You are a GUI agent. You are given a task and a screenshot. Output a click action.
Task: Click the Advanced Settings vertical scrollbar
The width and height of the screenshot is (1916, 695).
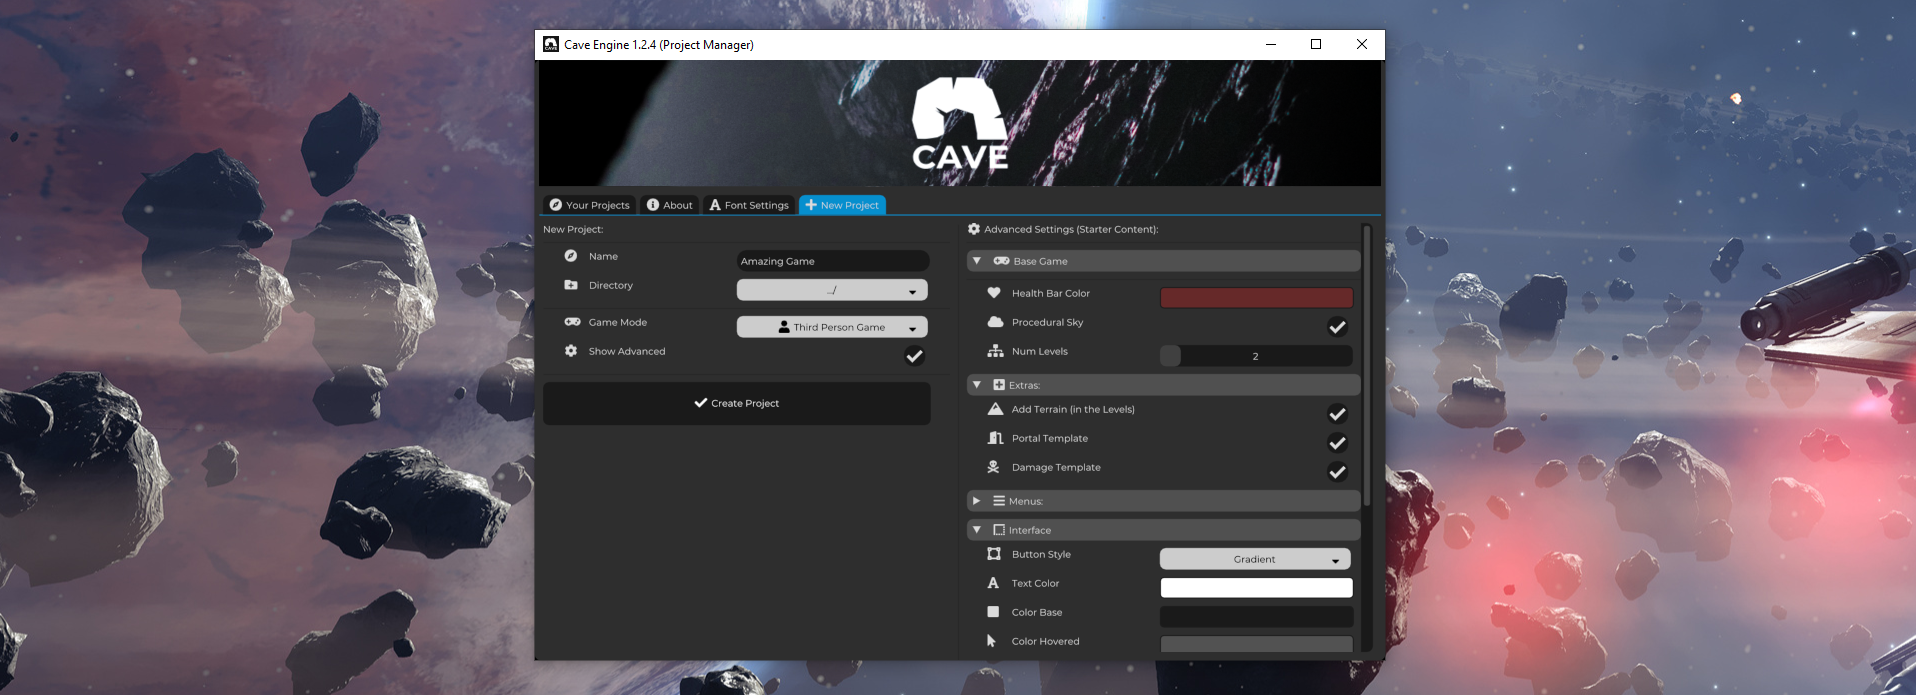click(1366, 366)
